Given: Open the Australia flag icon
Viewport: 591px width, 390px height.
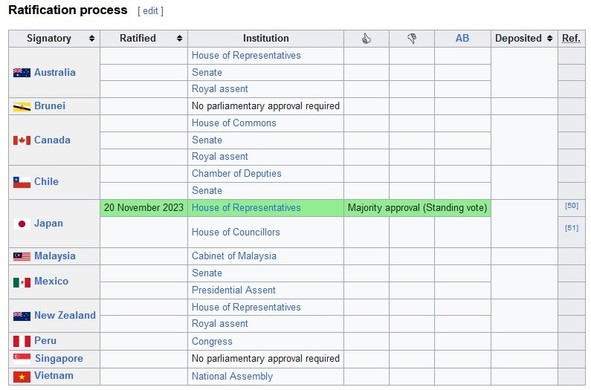Looking at the screenshot, I should coord(22,73).
